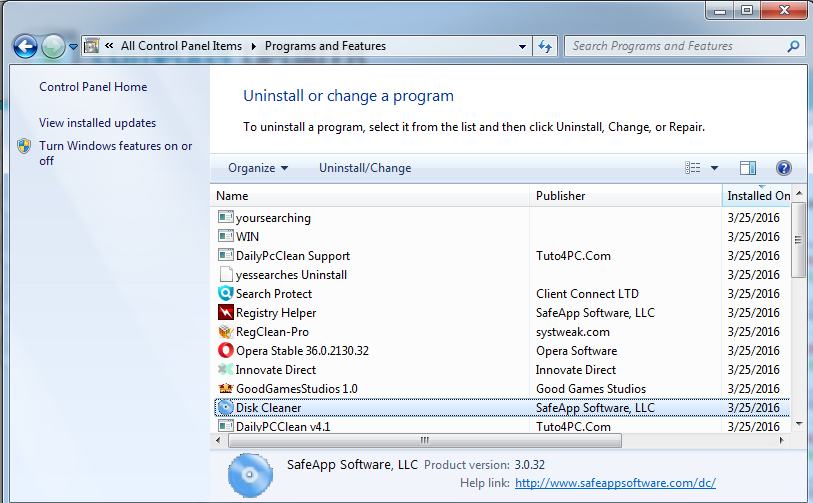Click the Opera Stable program icon

pos(225,351)
